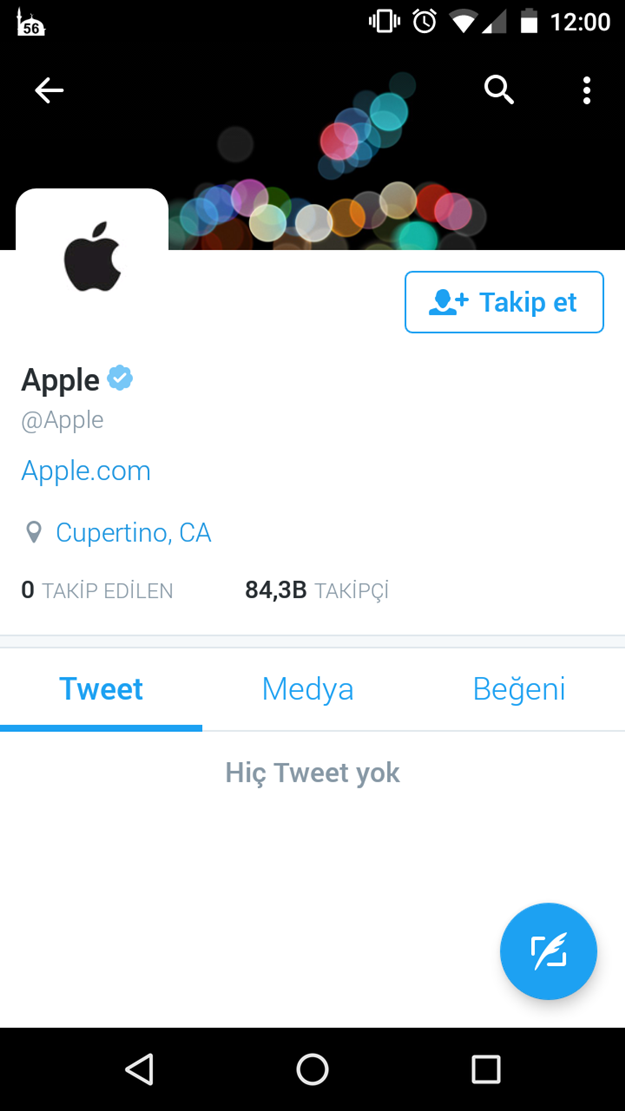
Task: Open the search magnifier icon
Action: (x=499, y=90)
